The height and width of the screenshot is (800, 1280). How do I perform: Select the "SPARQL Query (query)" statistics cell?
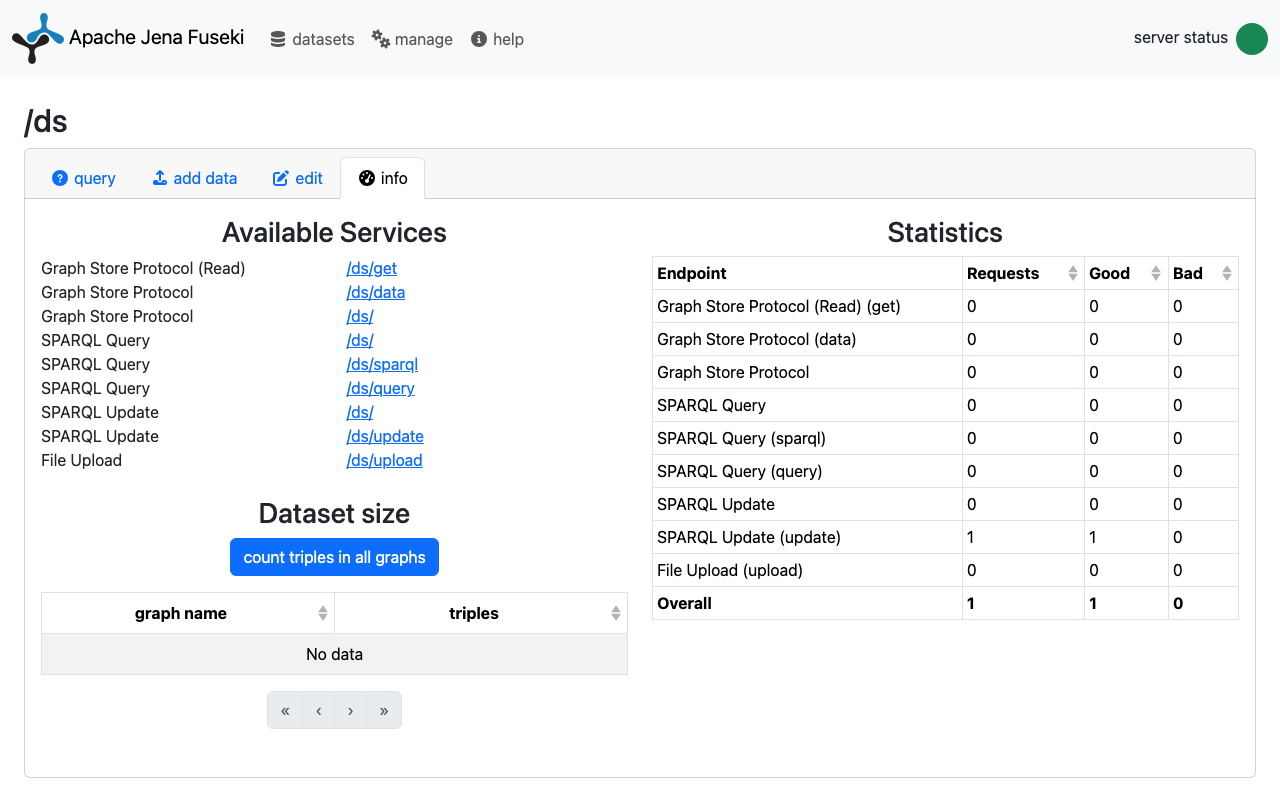click(x=807, y=471)
